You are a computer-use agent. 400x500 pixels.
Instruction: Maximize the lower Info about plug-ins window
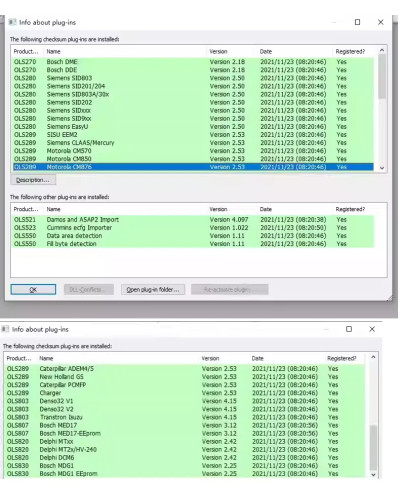point(349,329)
